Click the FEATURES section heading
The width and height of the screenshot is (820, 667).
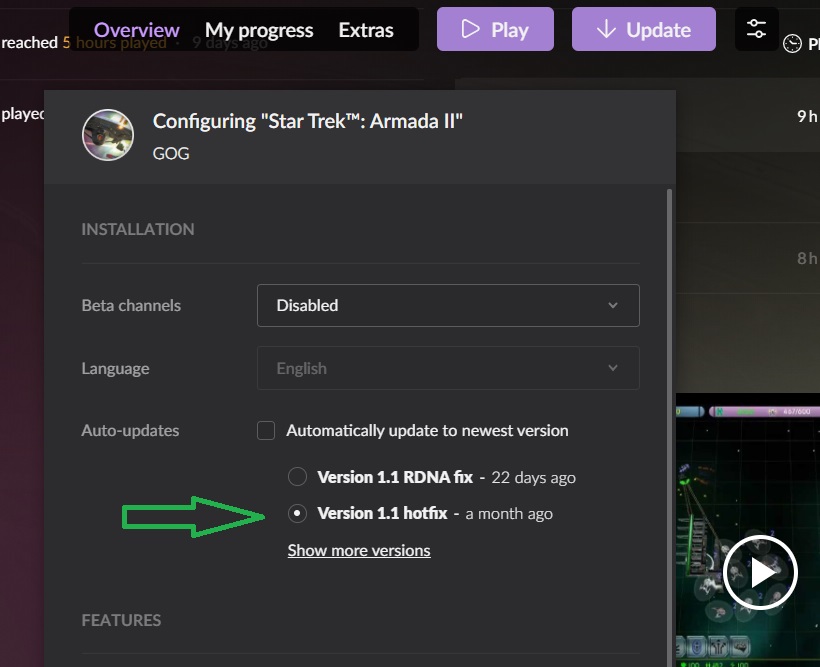[x=121, y=620]
